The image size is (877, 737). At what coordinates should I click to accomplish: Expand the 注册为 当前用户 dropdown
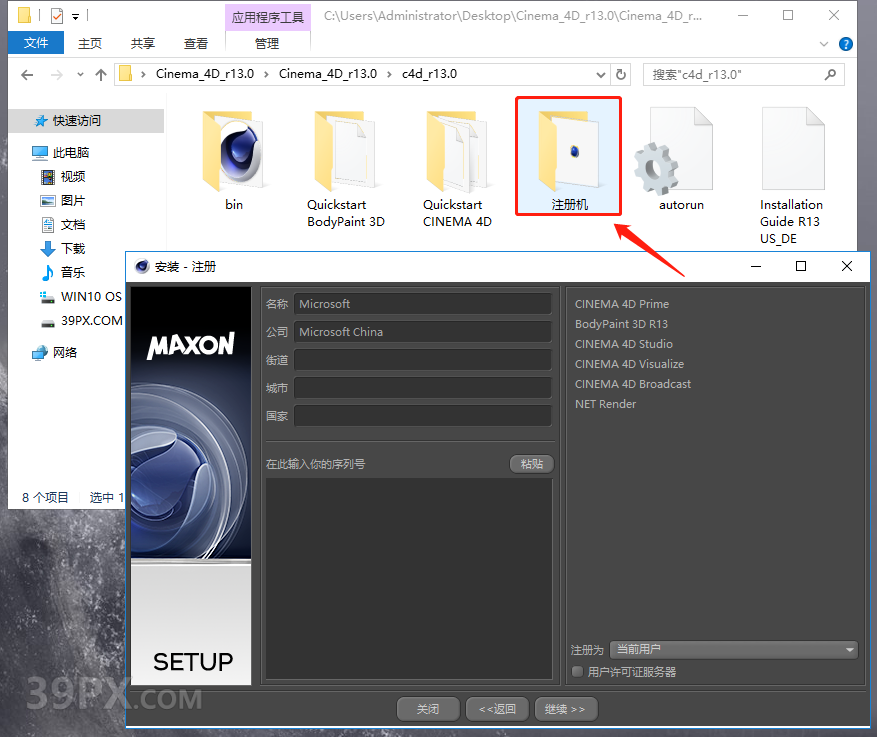coord(734,650)
